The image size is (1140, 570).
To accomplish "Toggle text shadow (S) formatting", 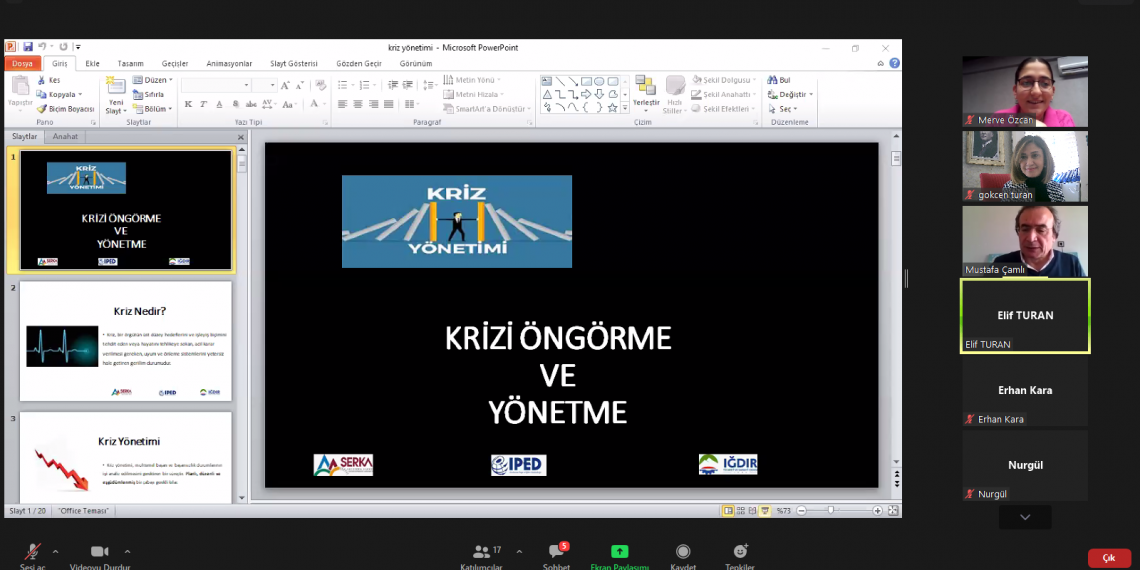I will click(236, 105).
